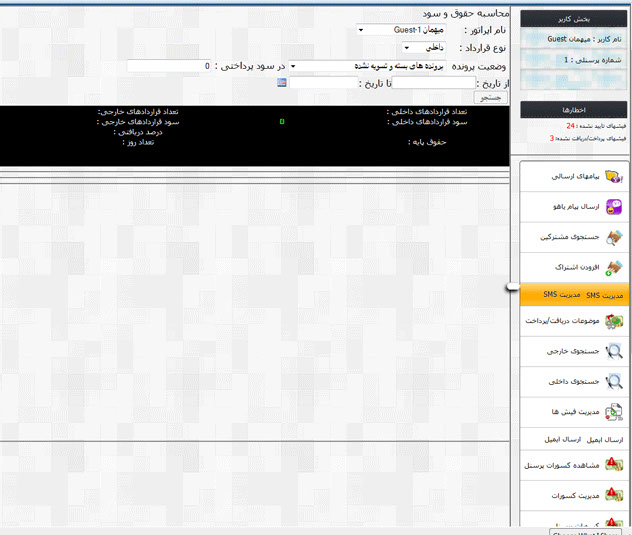Click the حقوق پایه label
632x535 pixels.
click(x=427, y=142)
